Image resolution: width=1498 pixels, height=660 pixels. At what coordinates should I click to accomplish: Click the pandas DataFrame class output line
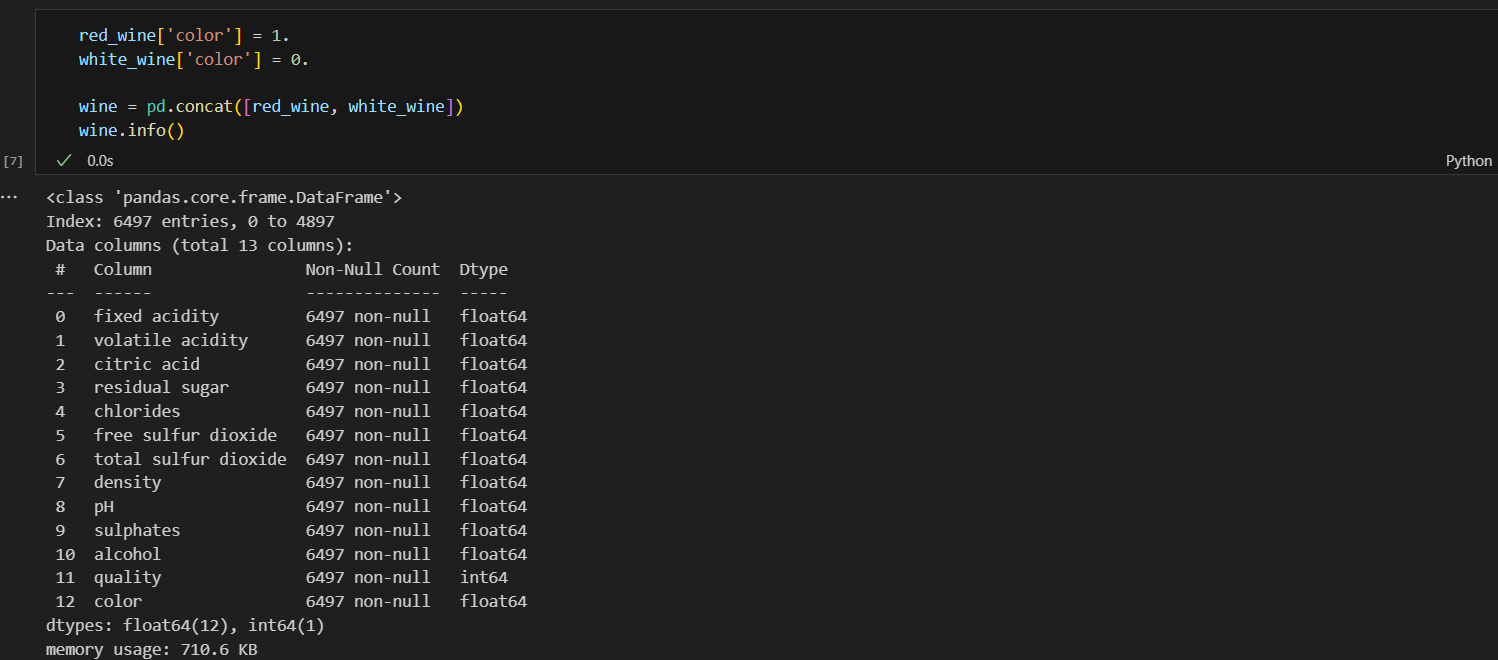click(x=224, y=198)
